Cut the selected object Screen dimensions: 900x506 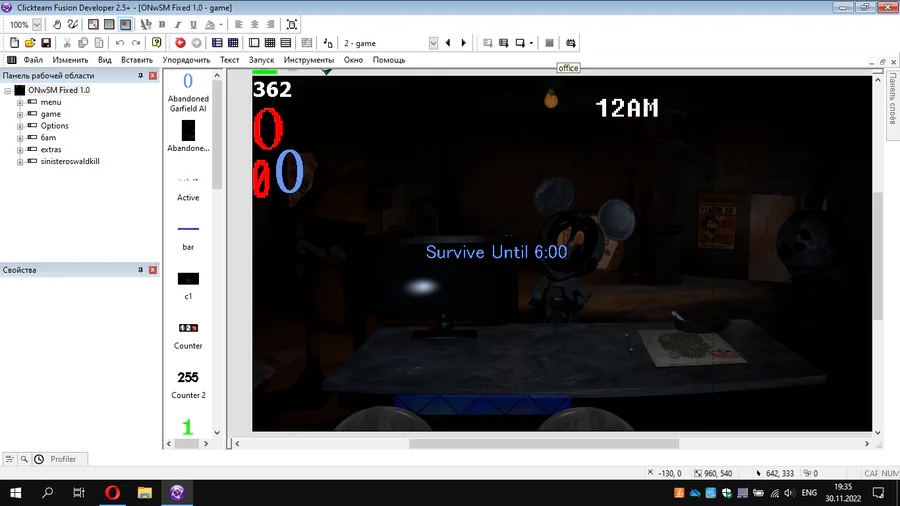[67, 43]
